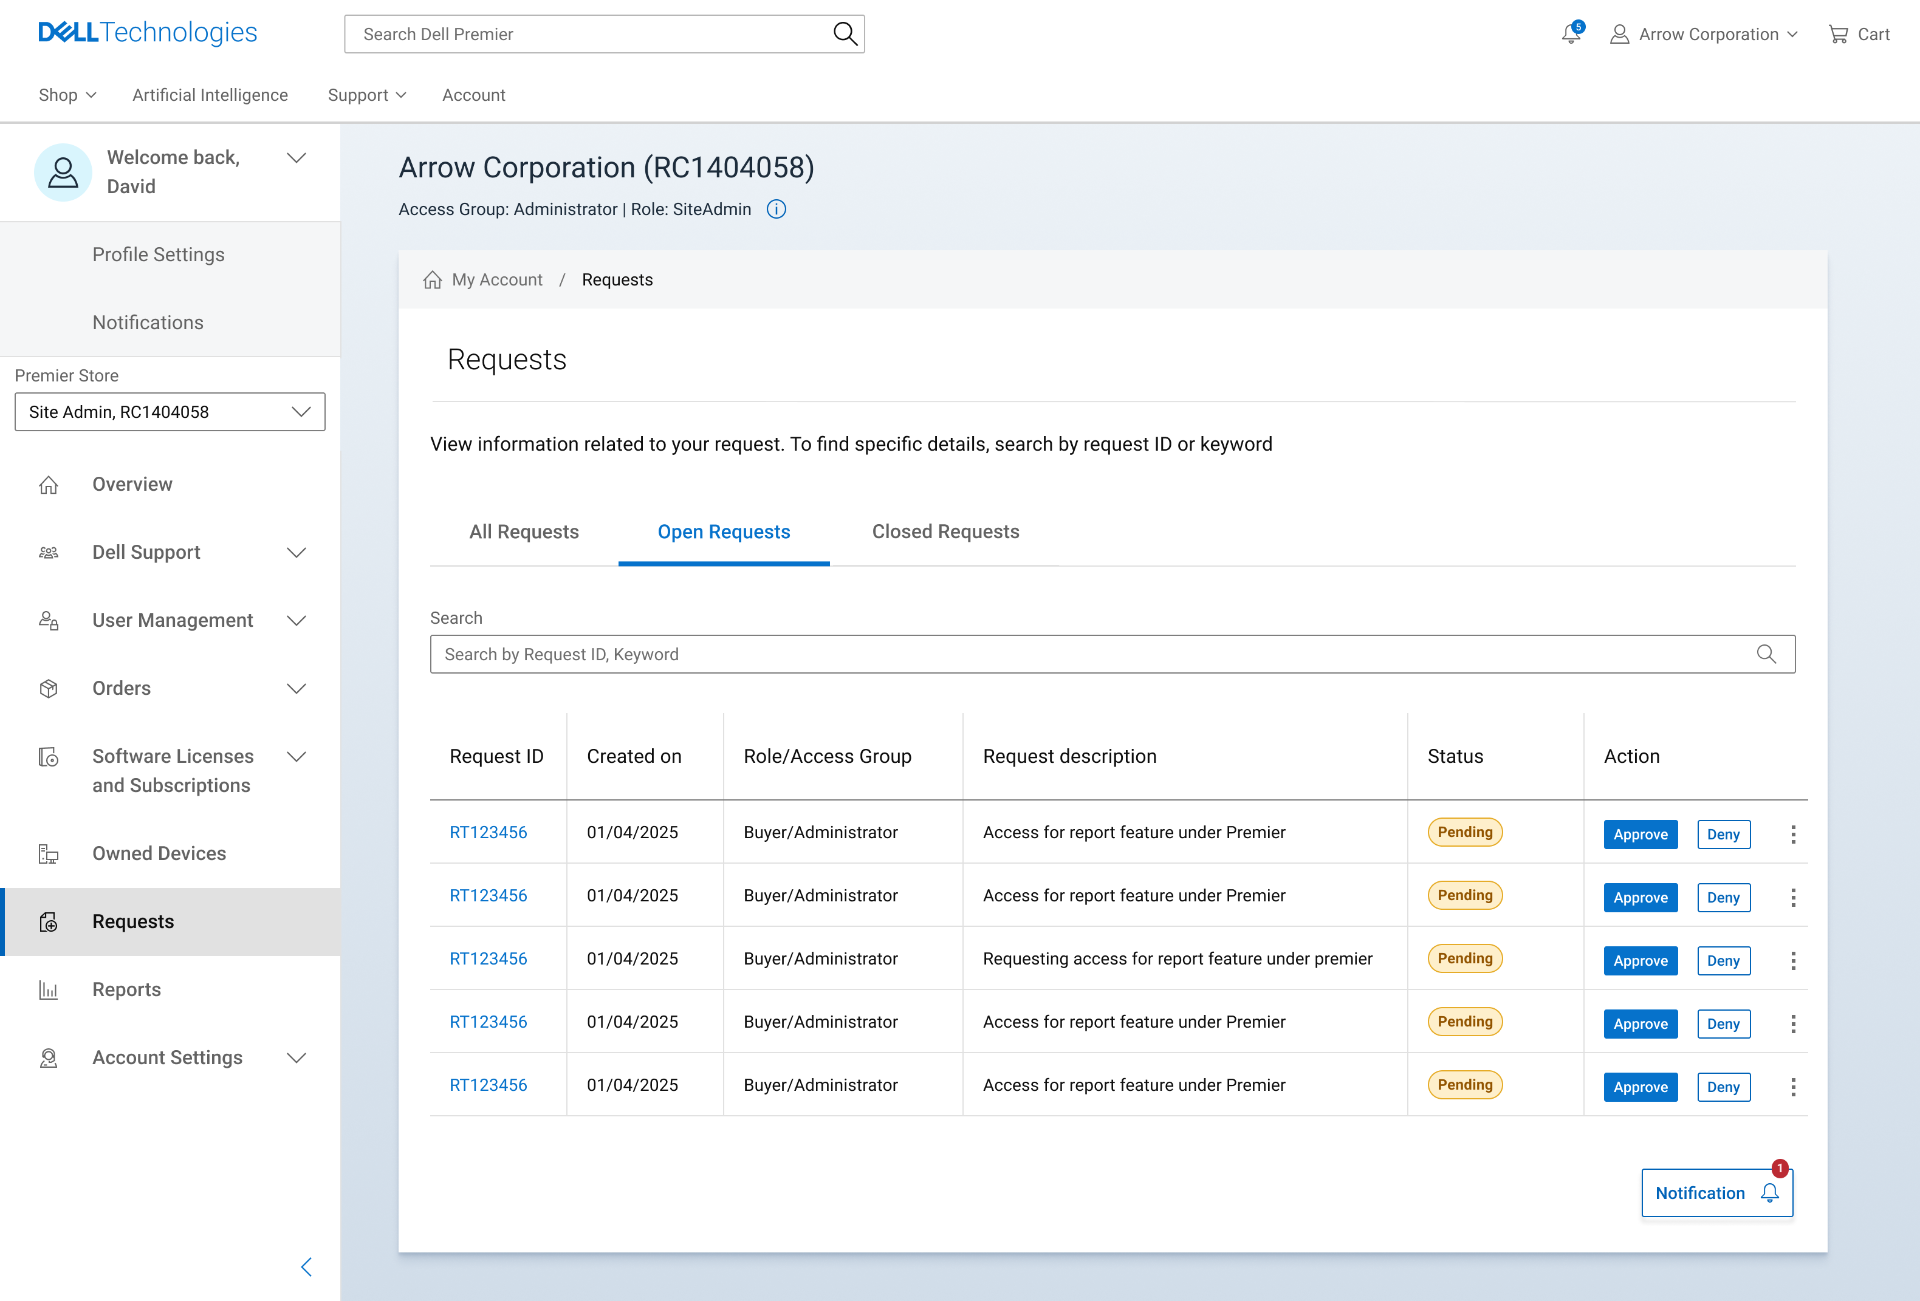Click the Request ID column header

[497, 756]
